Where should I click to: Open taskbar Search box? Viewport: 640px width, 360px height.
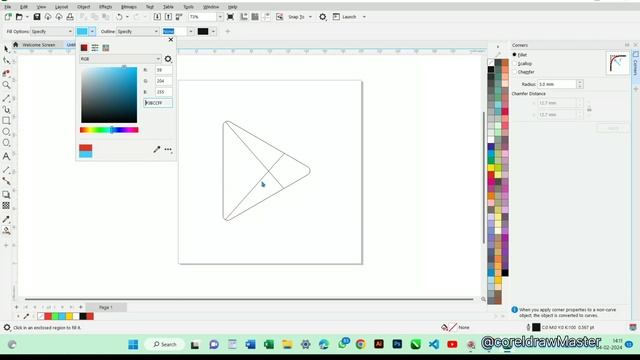[x=164, y=344]
